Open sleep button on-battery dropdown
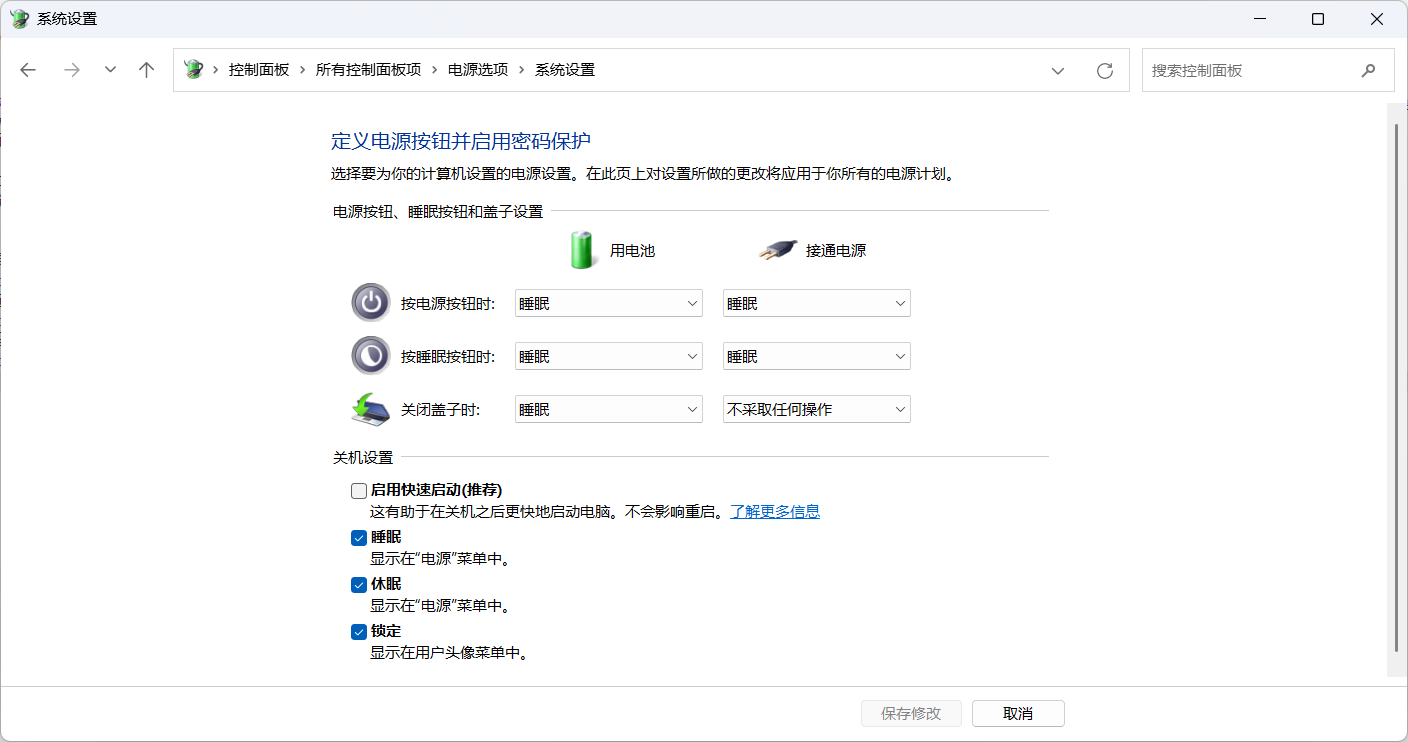The image size is (1408, 742). click(608, 356)
